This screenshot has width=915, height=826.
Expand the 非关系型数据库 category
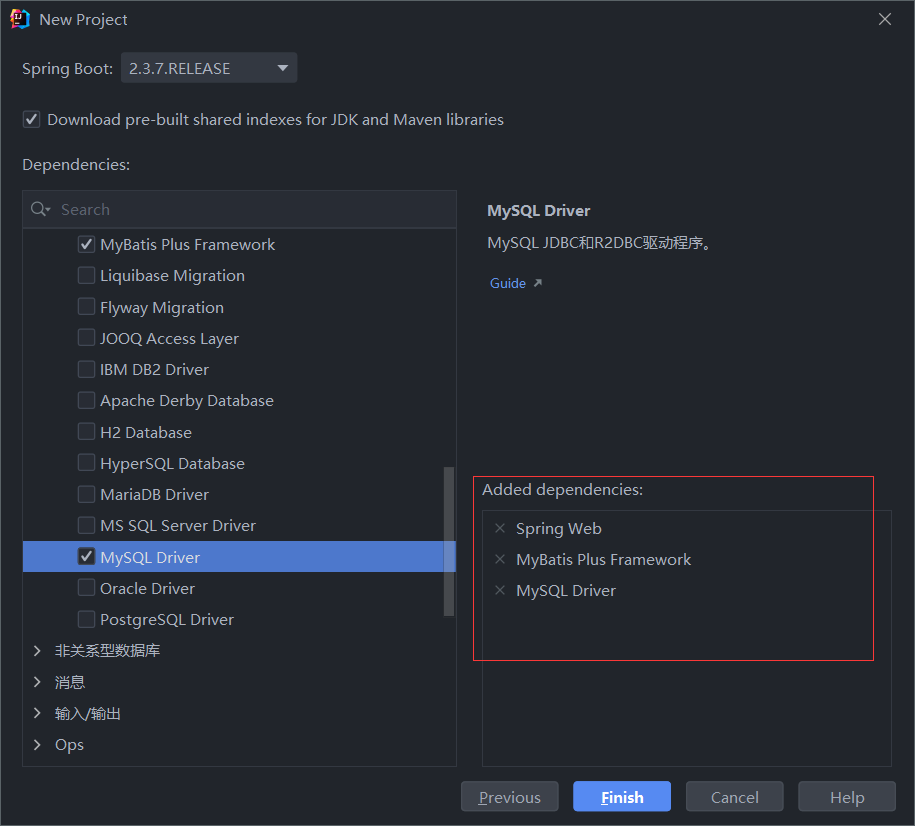37,650
